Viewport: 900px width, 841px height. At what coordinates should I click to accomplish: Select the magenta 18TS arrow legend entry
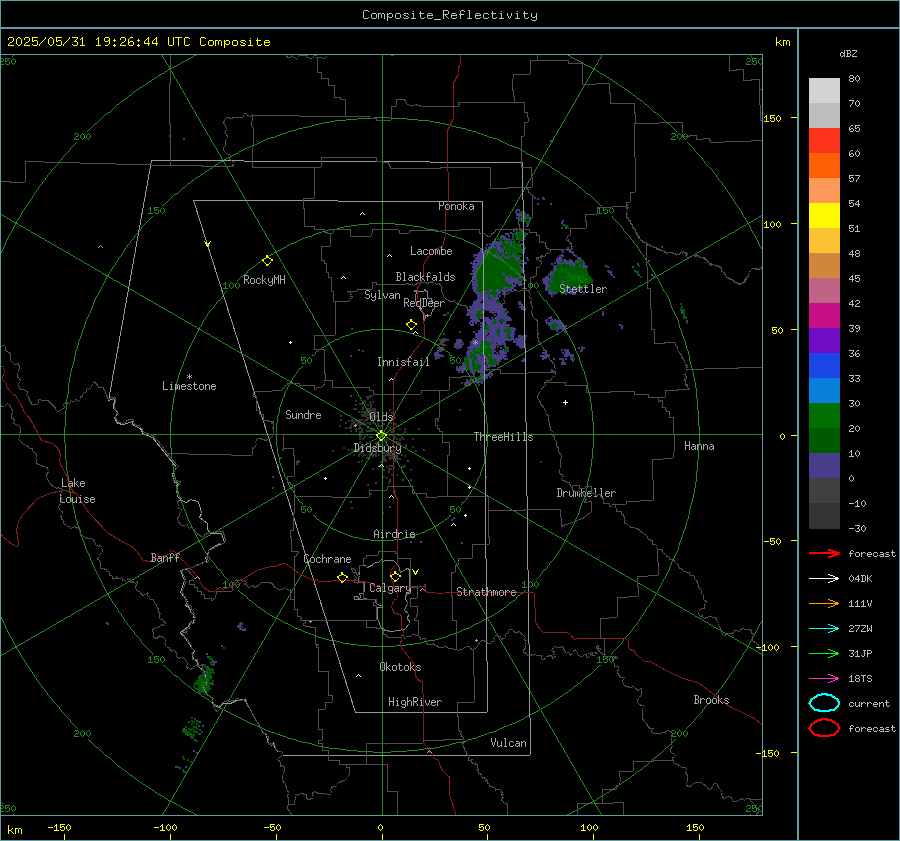pos(824,679)
